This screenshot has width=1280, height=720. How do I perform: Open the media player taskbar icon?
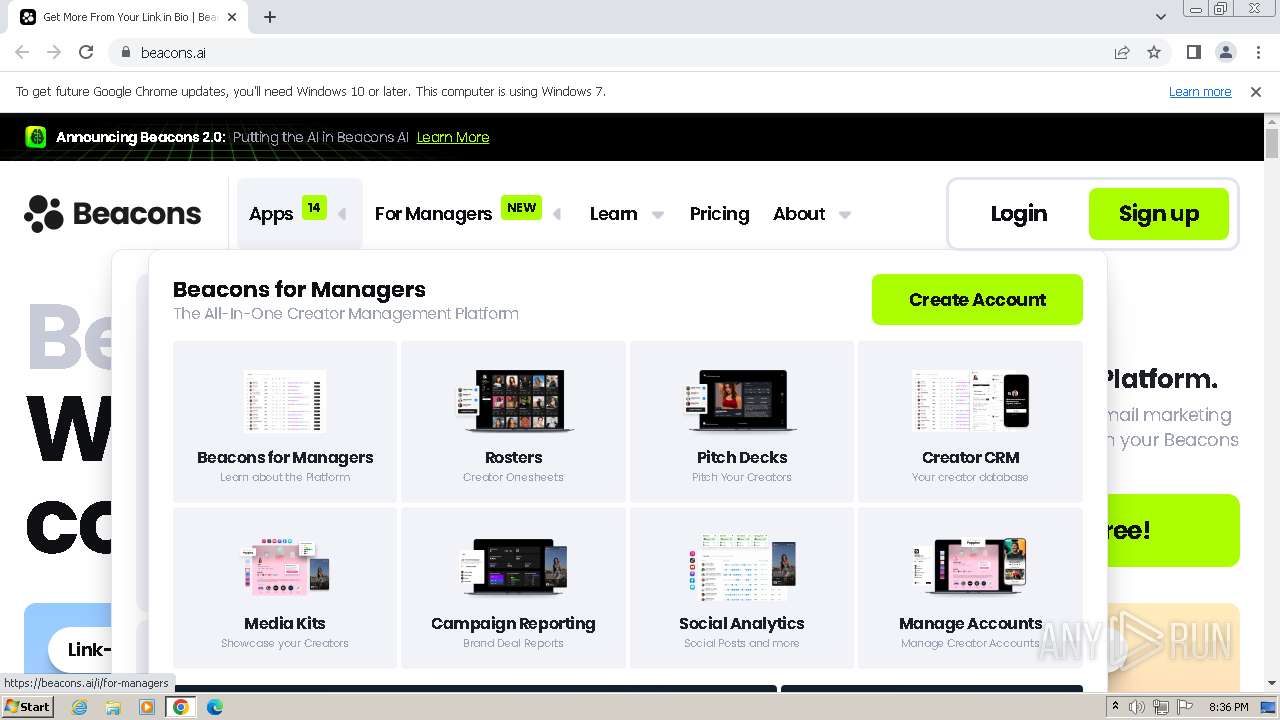coord(147,707)
